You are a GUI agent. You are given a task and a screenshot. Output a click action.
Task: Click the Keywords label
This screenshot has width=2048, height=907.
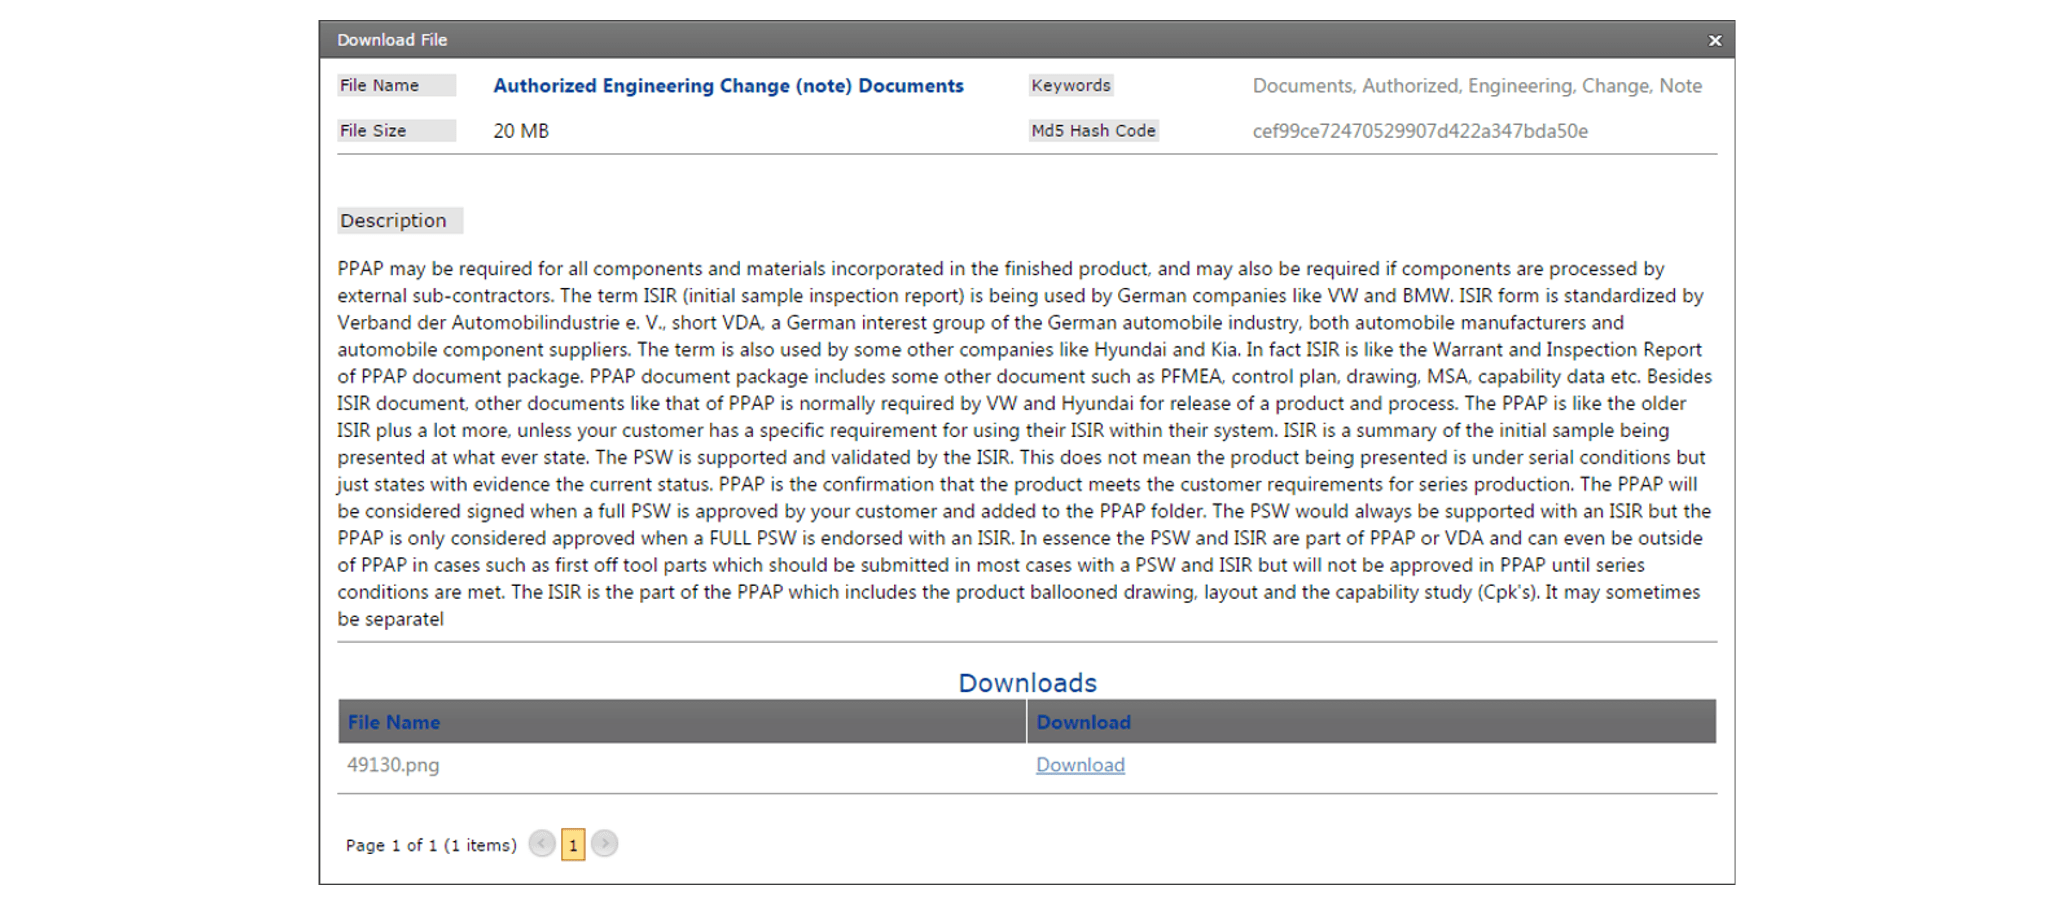point(1071,86)
